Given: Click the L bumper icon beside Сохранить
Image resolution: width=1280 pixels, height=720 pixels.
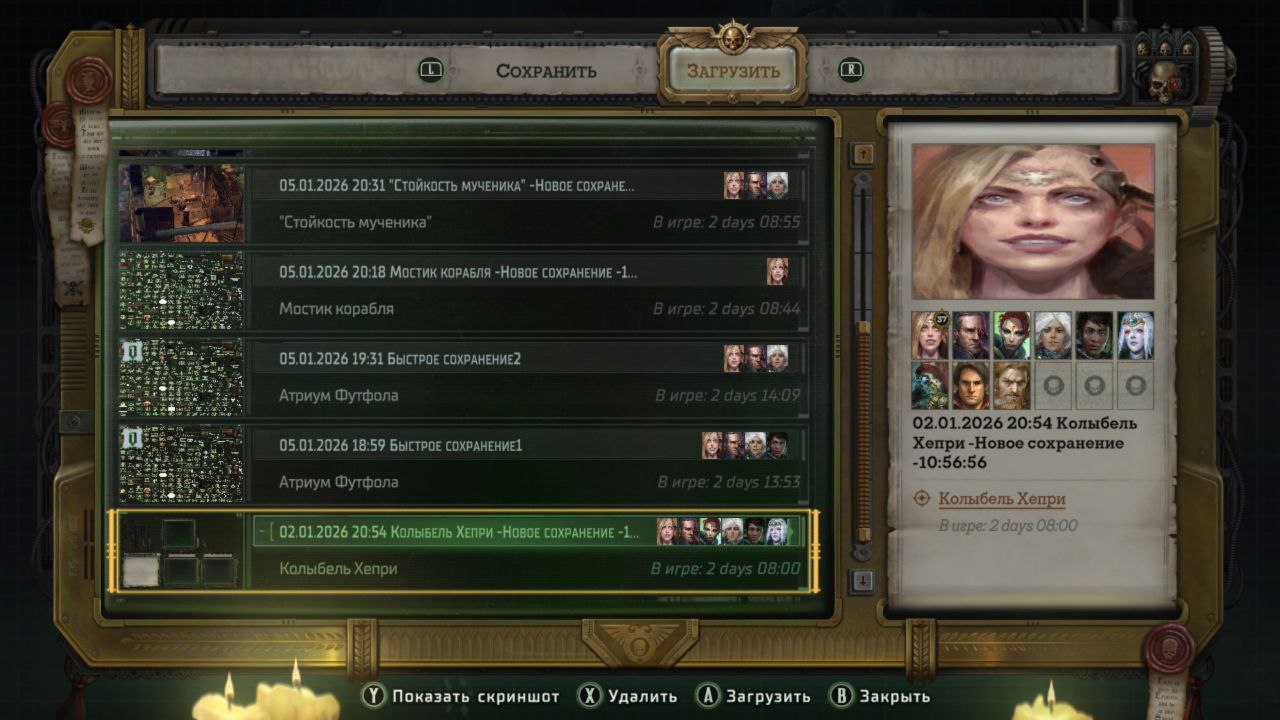Looking at the screenshot, I should 431,70.
